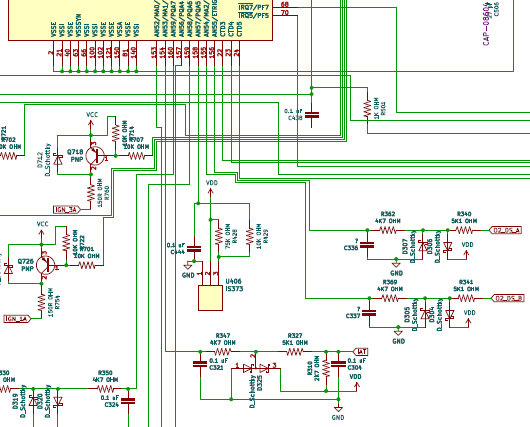Click the IRQ7/PF7 pin name

[x=254, y=7]
